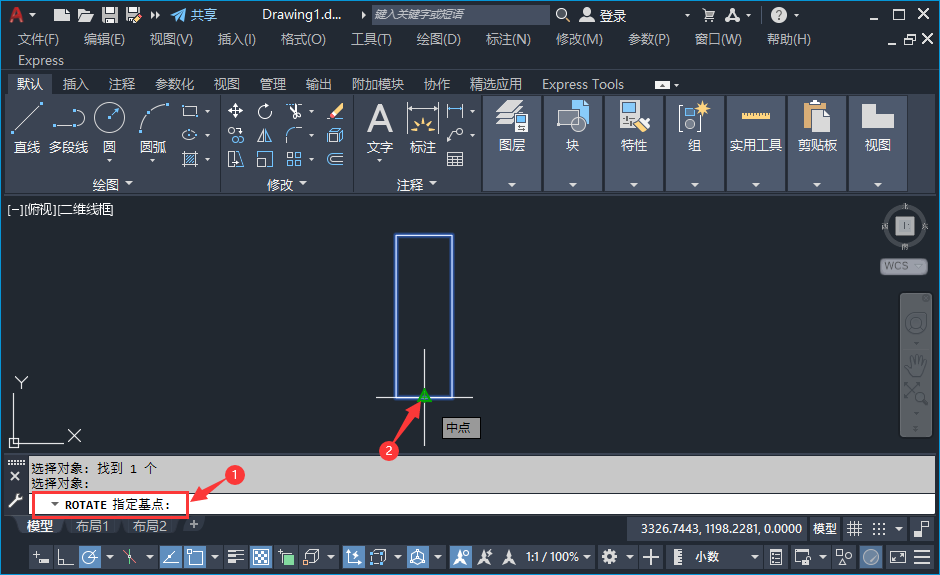
Task: Click the 共享 share button
Action: point(194,15)
